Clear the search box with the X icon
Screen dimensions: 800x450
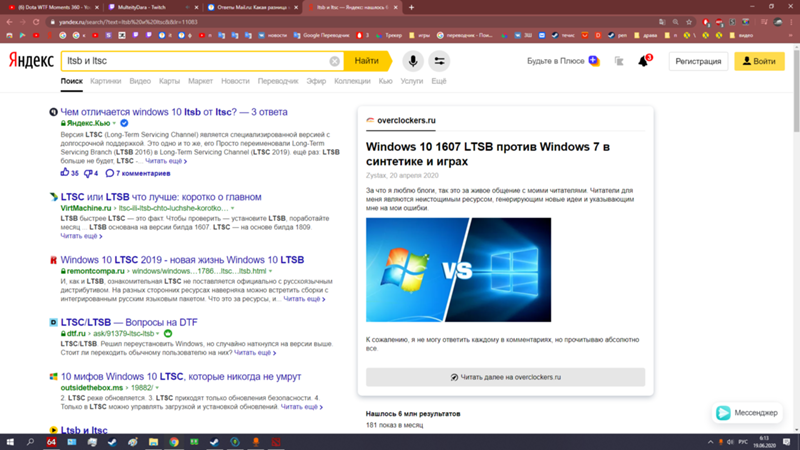pos(334,61)
